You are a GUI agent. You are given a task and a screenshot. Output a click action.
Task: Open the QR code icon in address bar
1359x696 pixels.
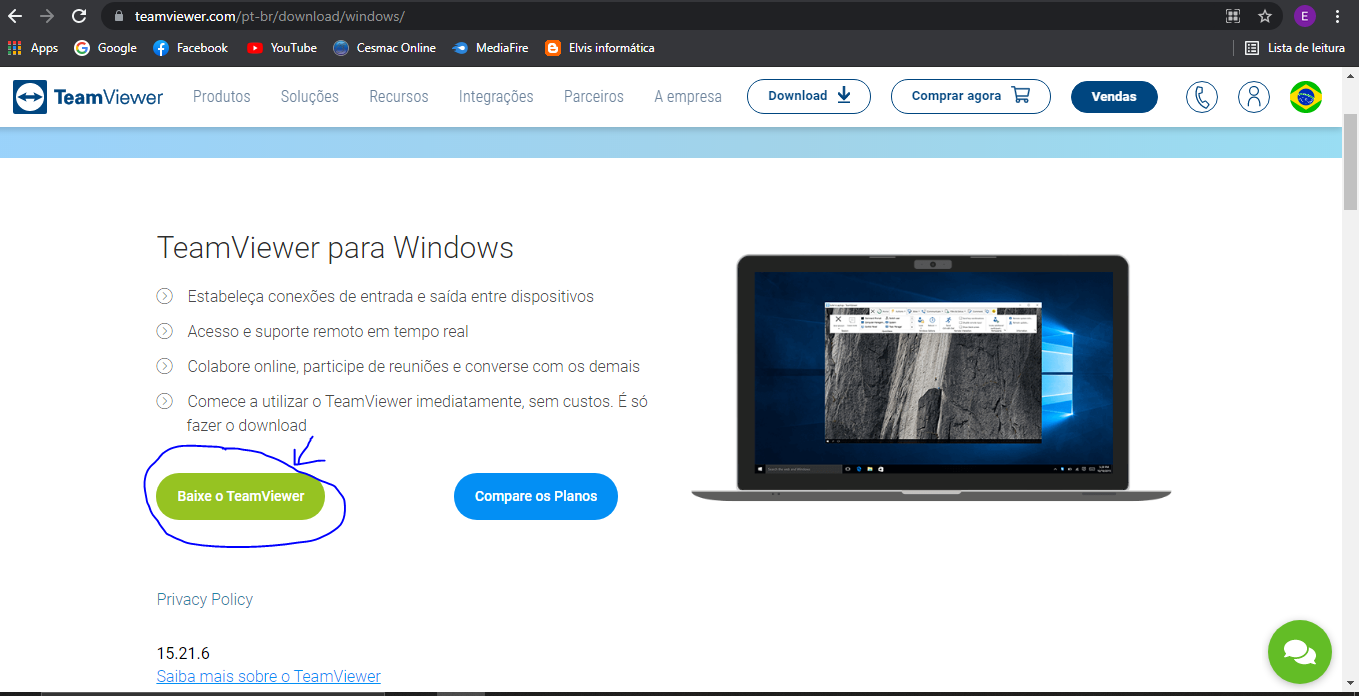1233,16
